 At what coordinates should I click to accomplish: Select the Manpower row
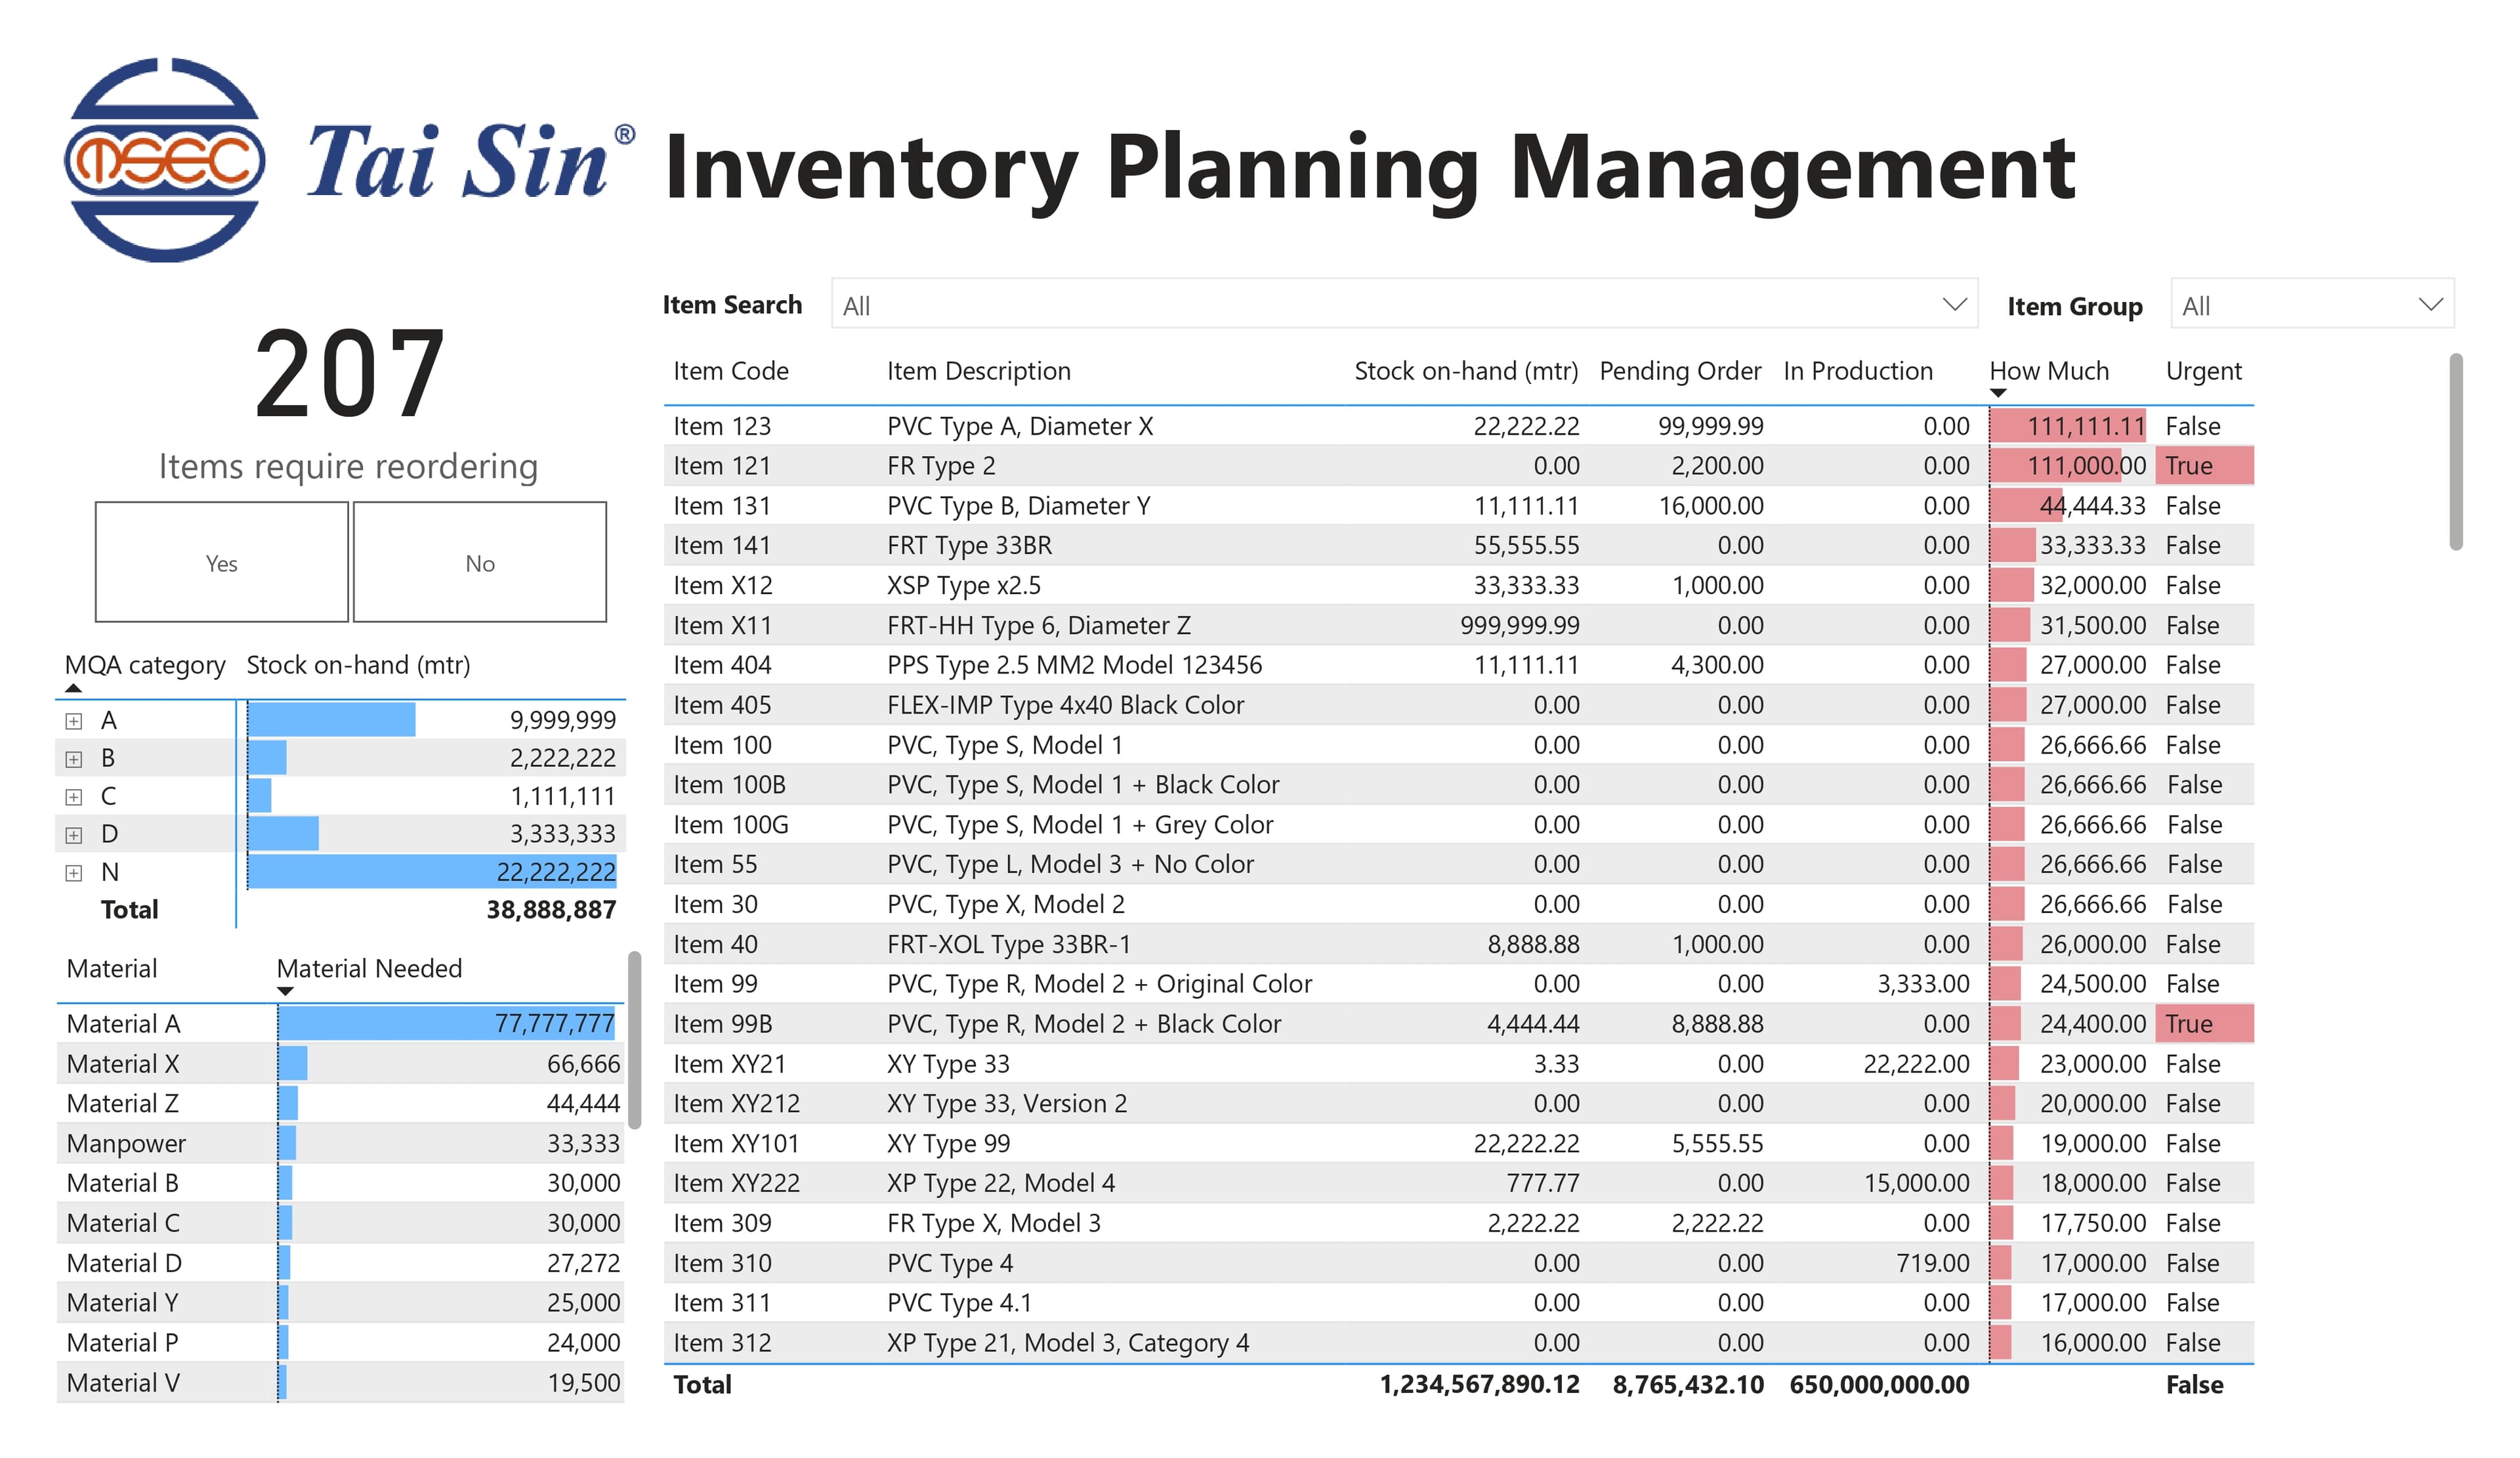(x=340, y=1144)
